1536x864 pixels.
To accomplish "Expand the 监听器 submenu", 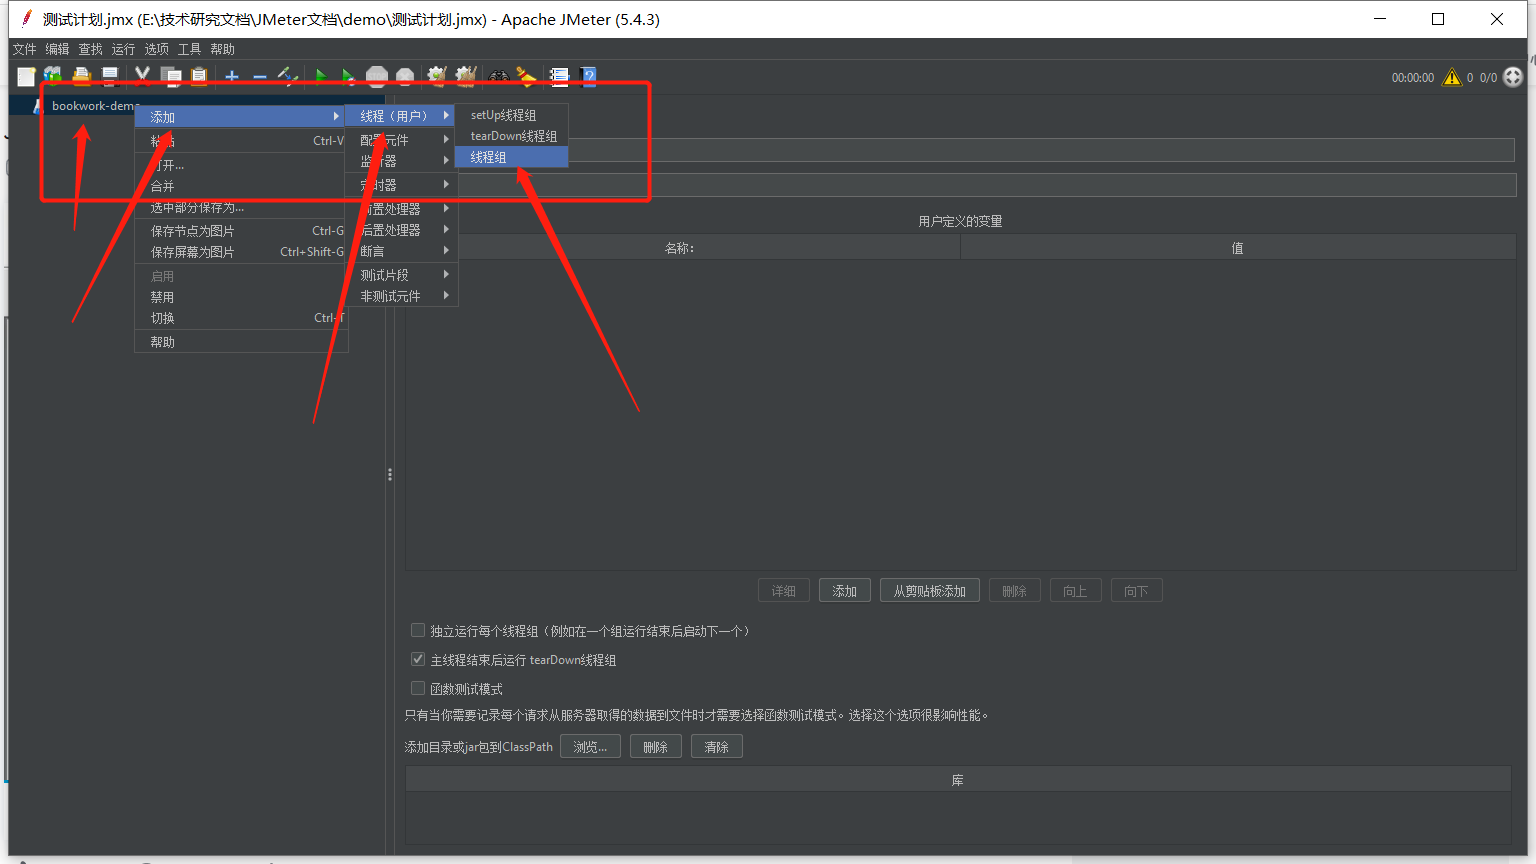I will (x=401, y=161).
